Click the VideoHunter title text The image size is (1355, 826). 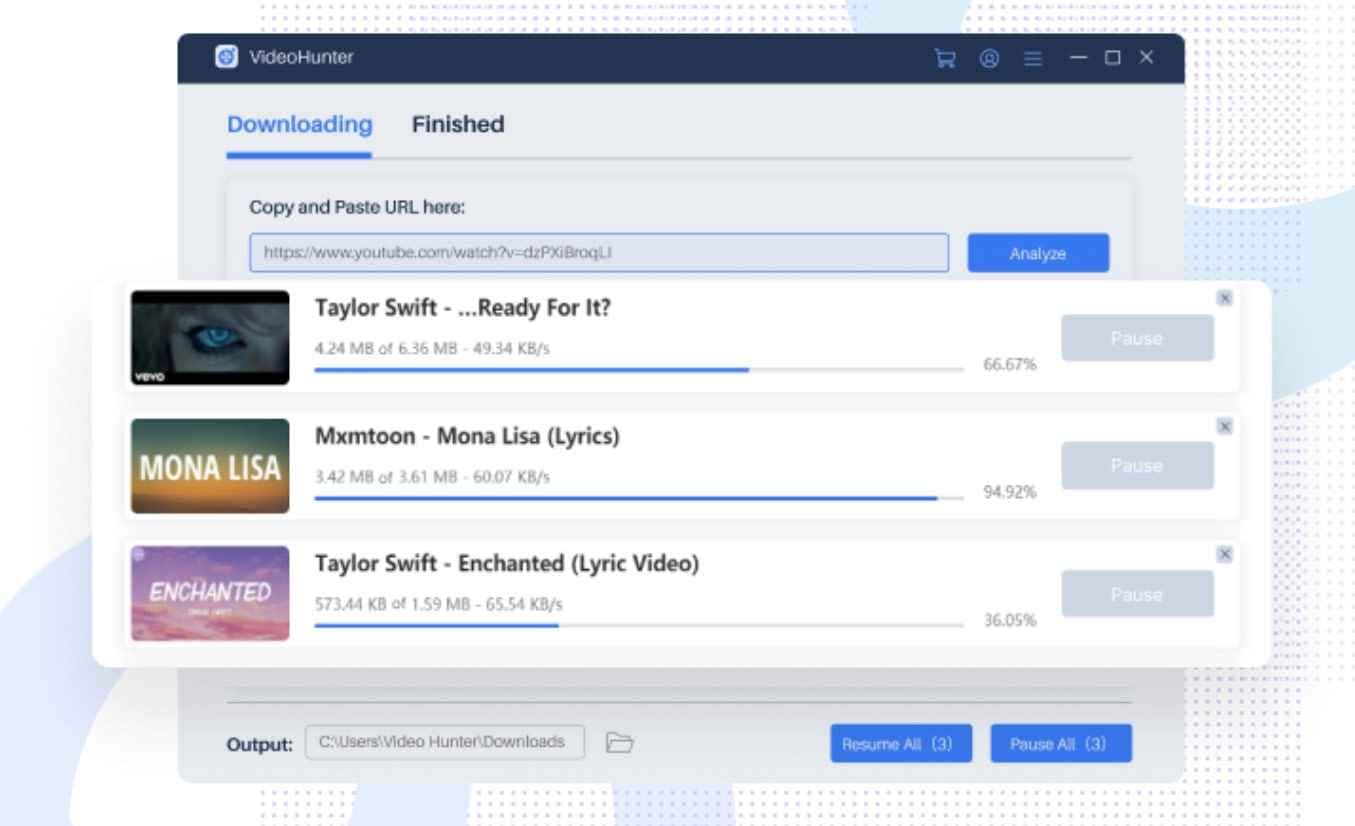pyautogui.click(x=301, y=58)
